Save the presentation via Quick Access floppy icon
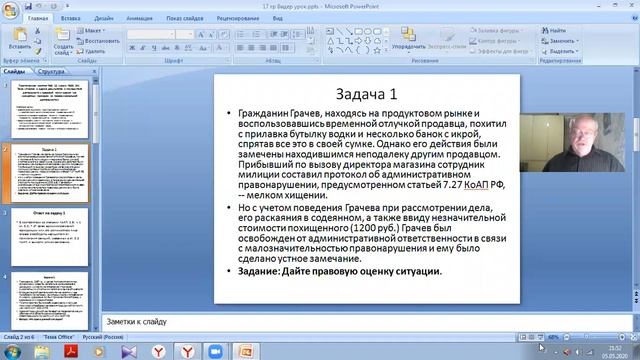This screenshot has width=640, height=360. click(28, 6)
